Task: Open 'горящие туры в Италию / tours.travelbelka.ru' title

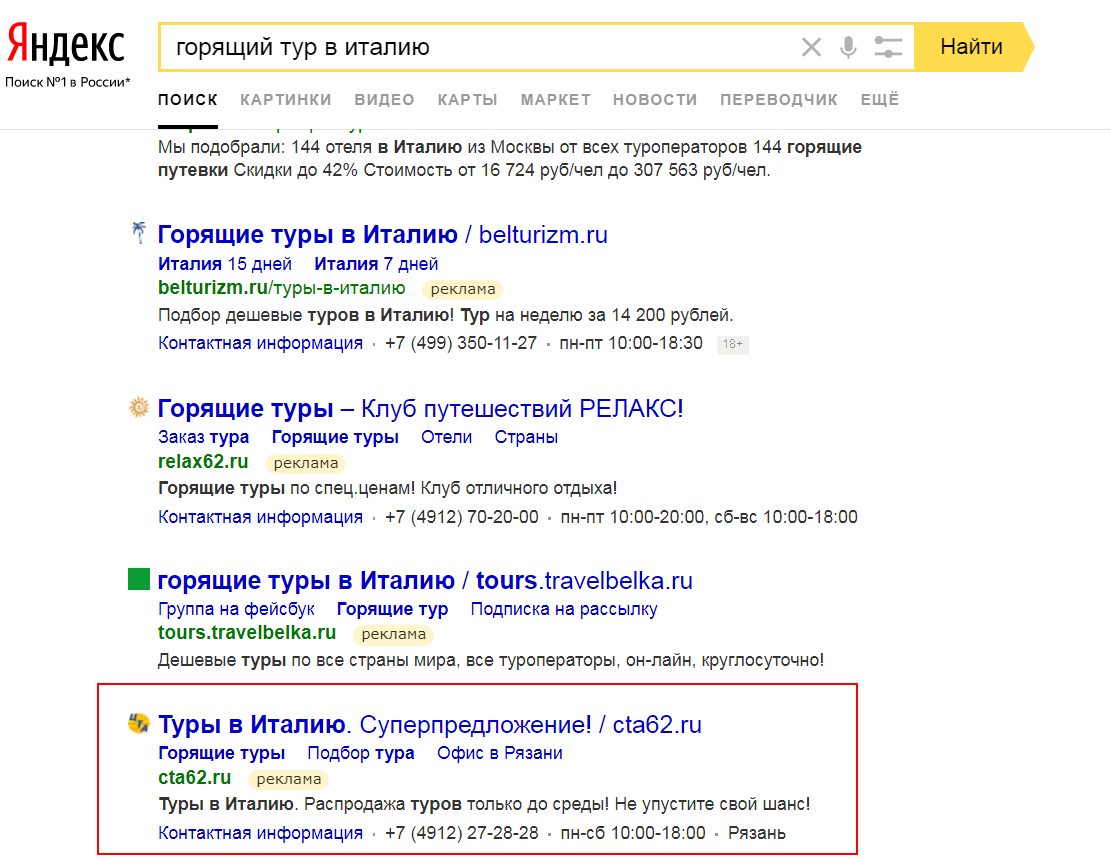Action: coord(425,580)
